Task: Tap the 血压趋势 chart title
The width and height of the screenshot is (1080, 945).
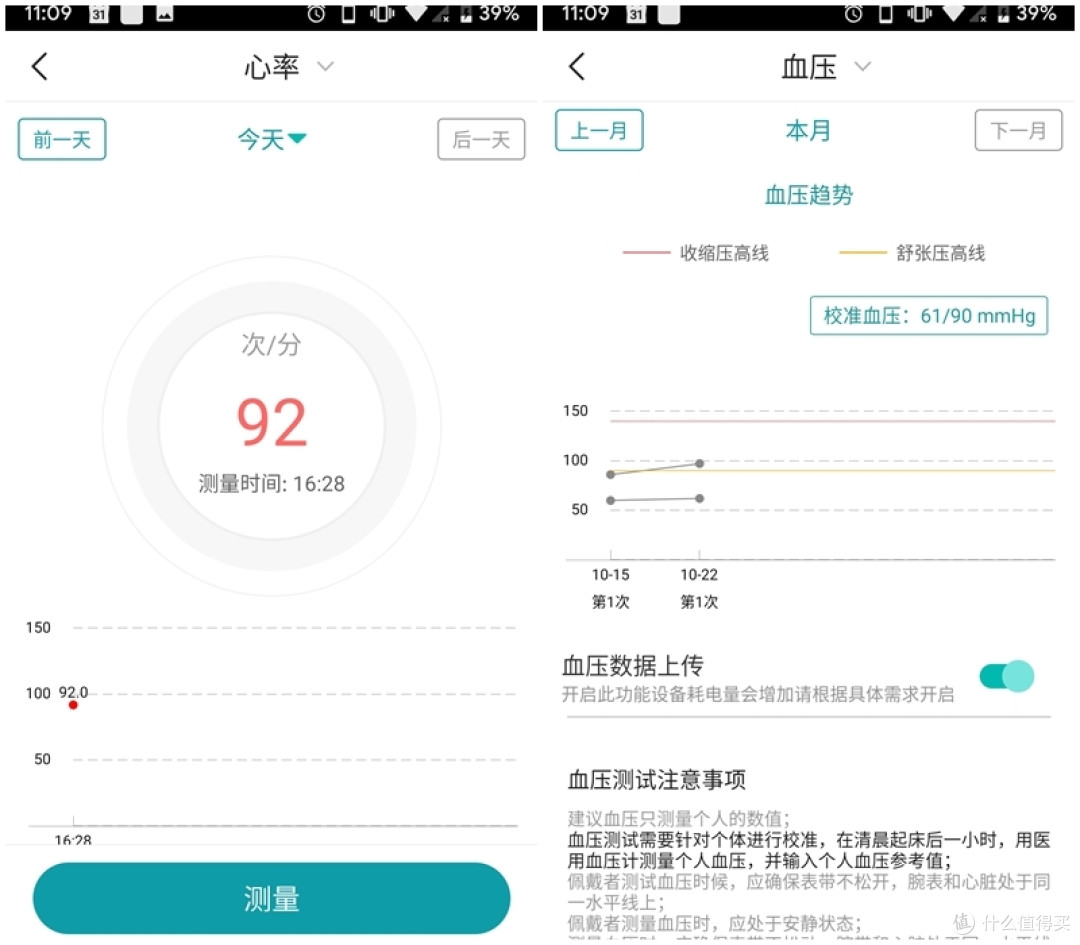Action: [809, 195]
